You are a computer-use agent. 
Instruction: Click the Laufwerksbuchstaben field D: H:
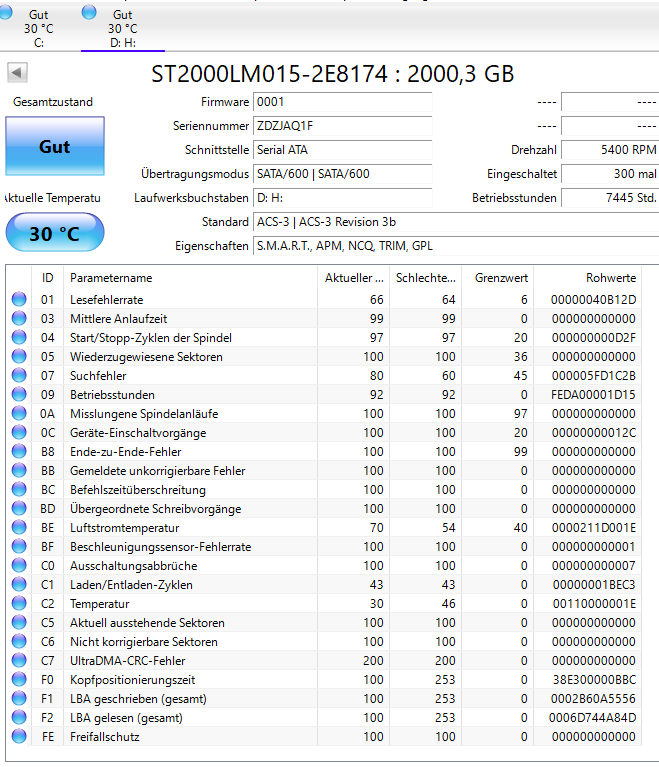[342, 198]
